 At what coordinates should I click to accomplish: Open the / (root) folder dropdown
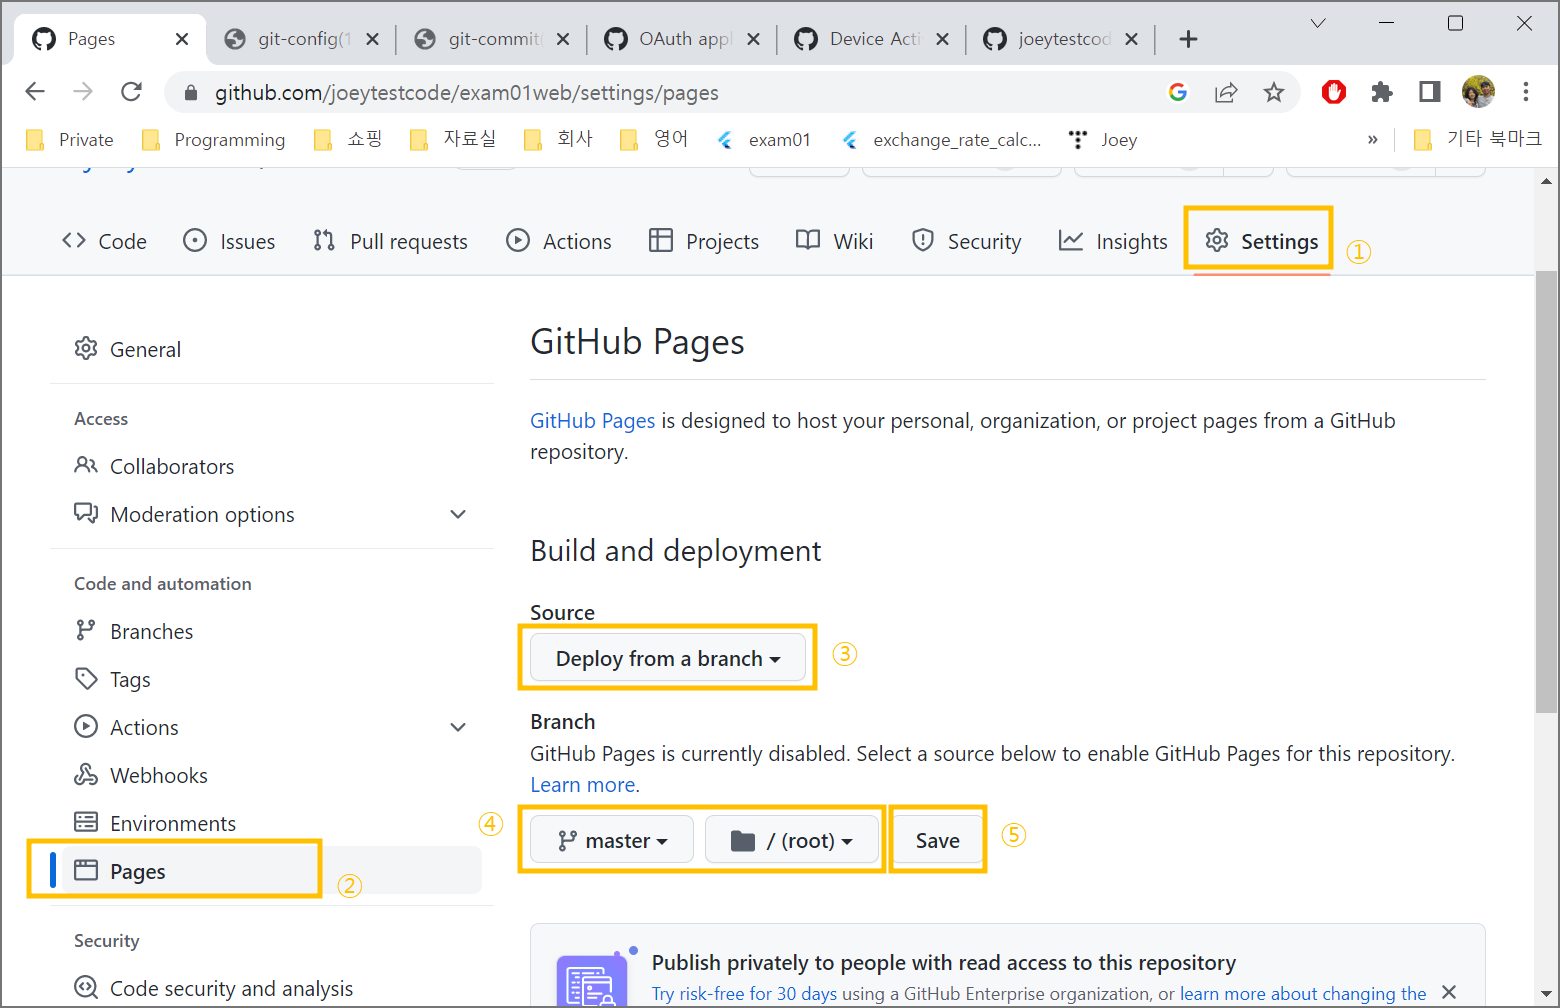tap(792, 840)
